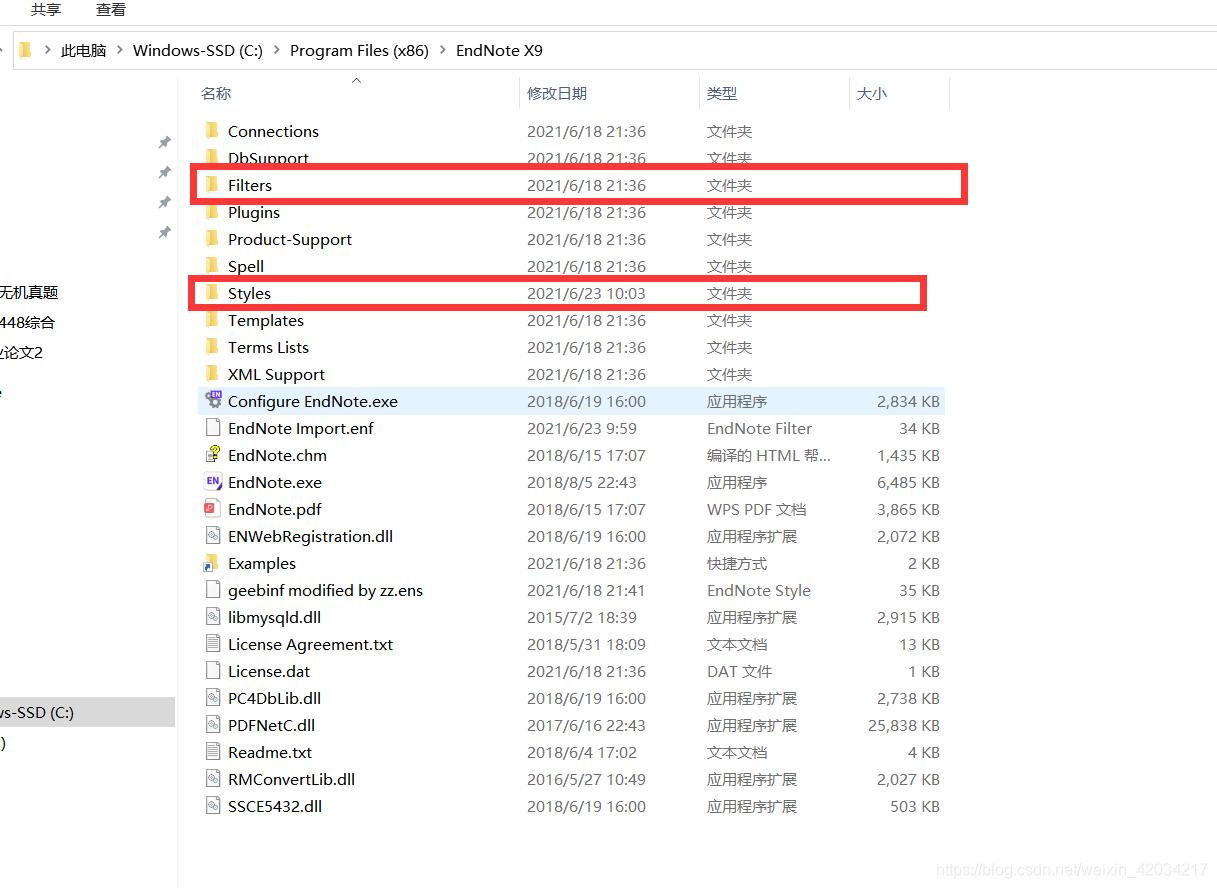
Task: Click the Examples shortcut folder icon
Action: pyautogui.click(x=212, y=563)
